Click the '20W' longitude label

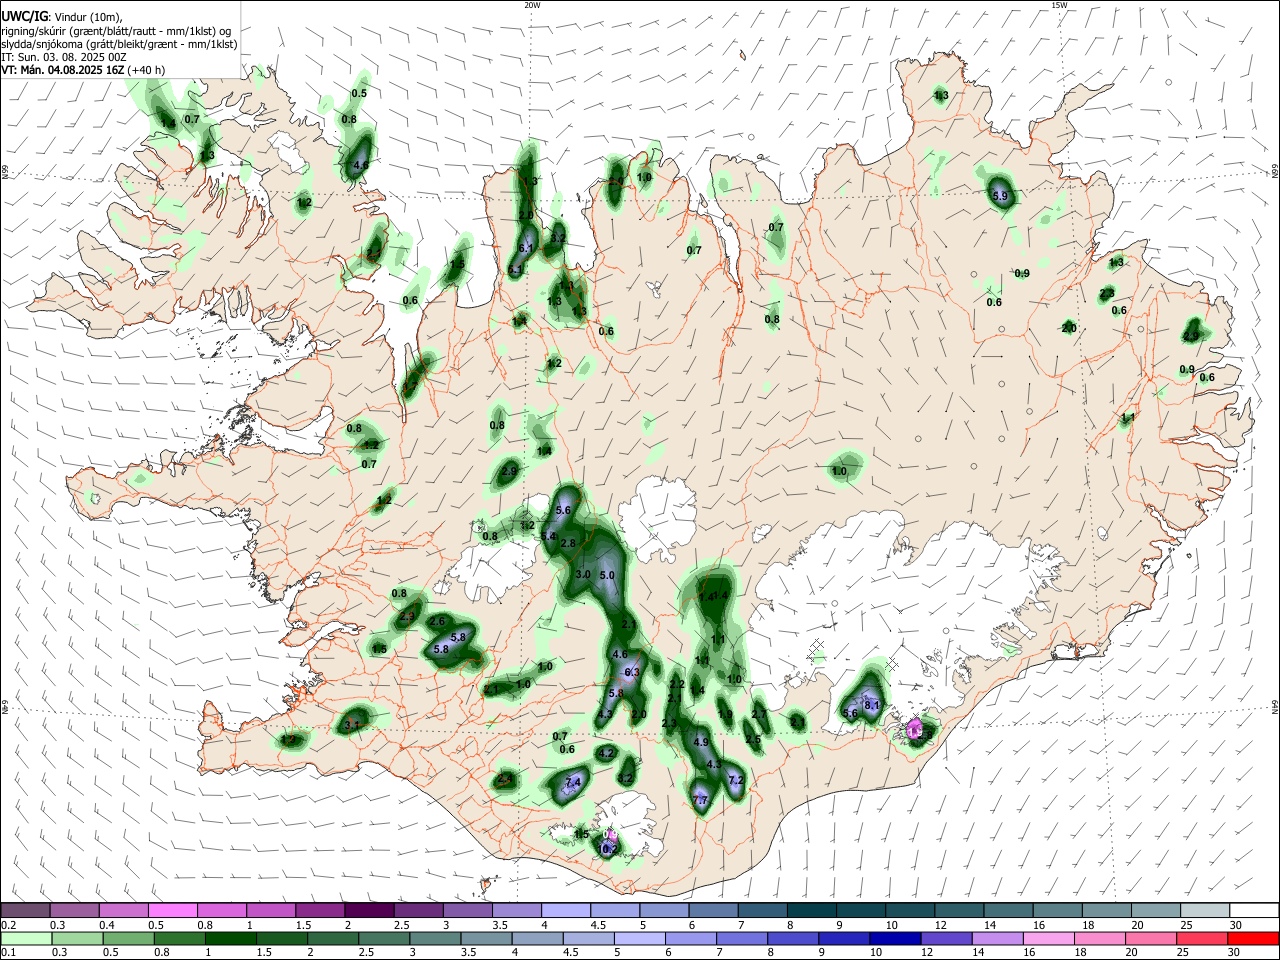point(532,5)
